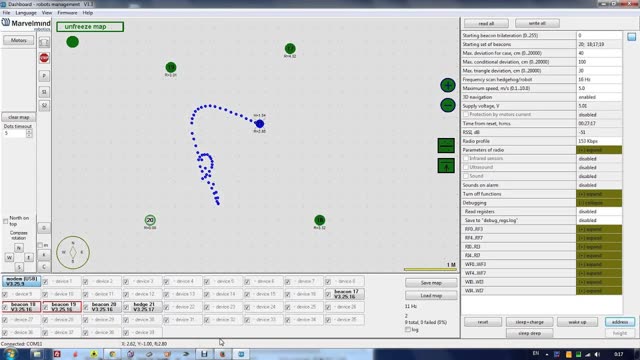The image size is (640, 360).
Task: Rotate compass with W button
Action: click(9, 258)
